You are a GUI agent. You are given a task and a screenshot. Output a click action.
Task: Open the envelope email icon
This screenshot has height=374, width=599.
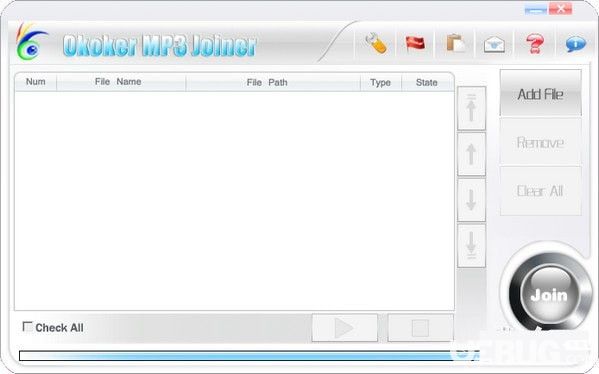point(494,44)
